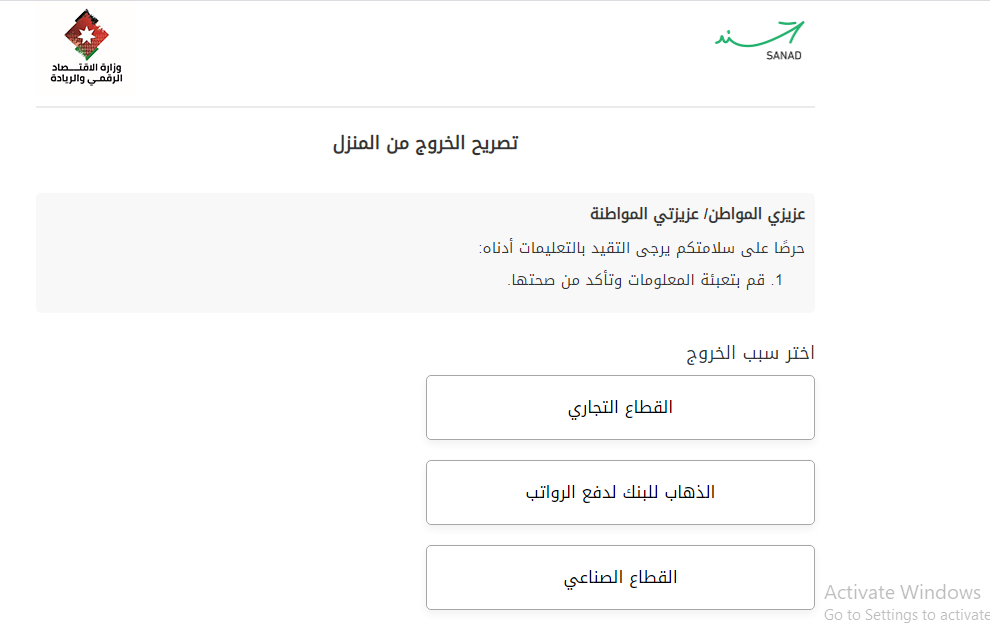Click the line حرصًا على سلامتكم يرجى التقيد
990x625 pixels.
pos(641,248)
